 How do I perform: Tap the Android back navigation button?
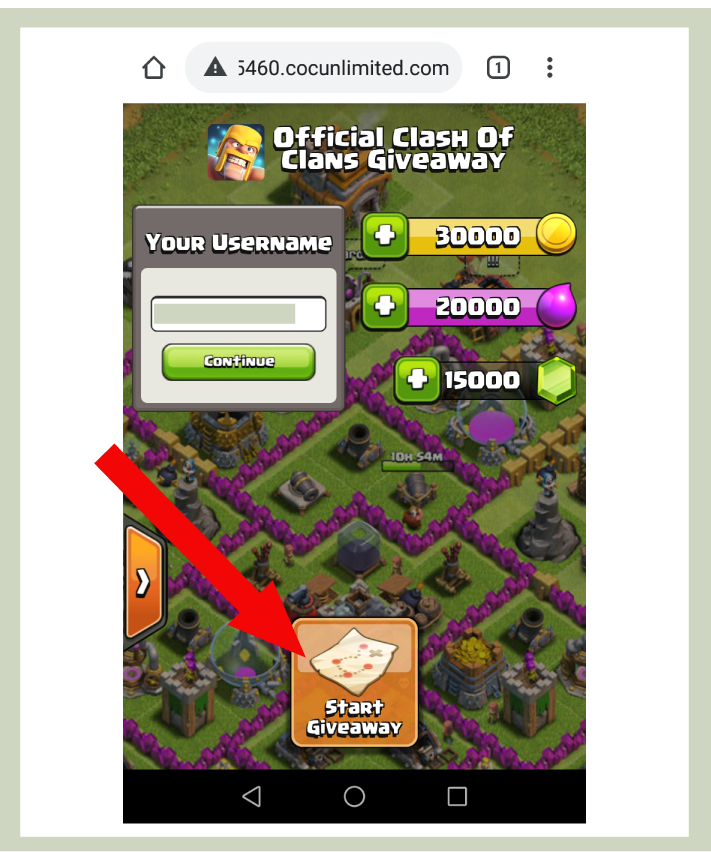tap(251, 797)
